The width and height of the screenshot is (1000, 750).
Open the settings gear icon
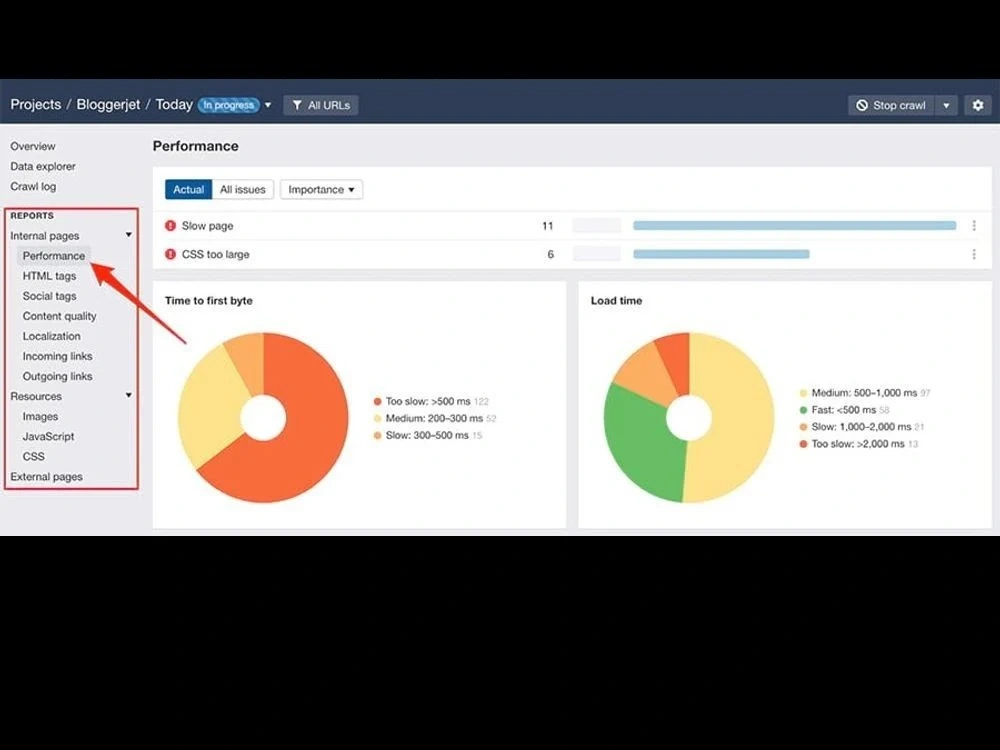978,105
